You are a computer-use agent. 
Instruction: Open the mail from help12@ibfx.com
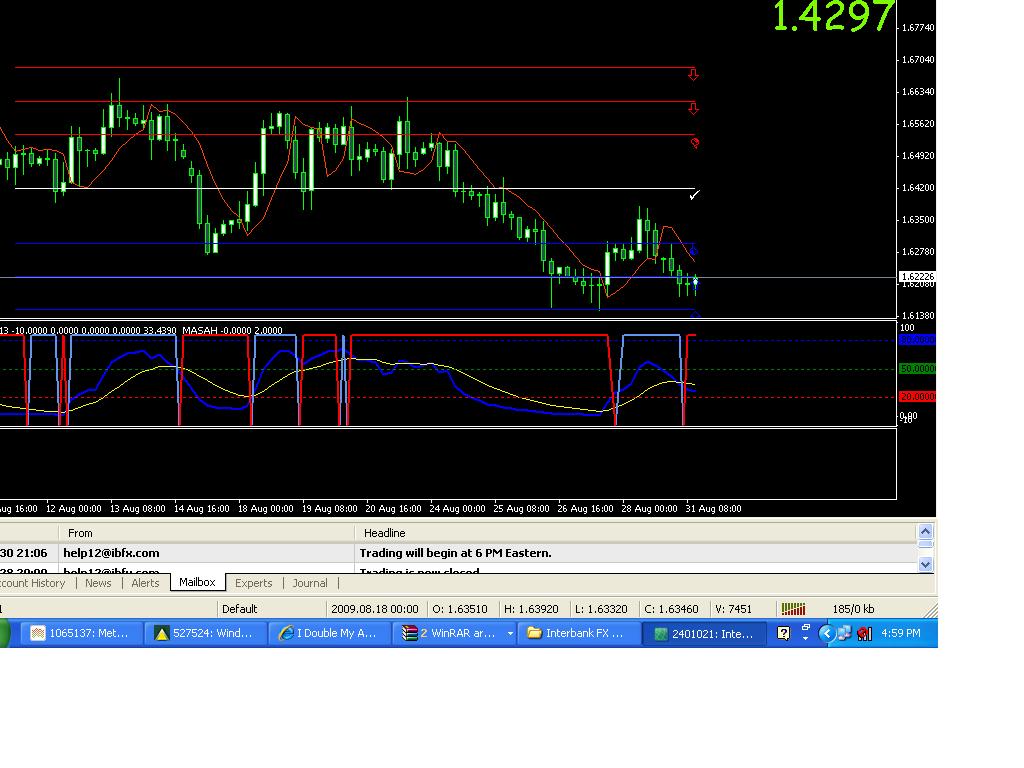coord(111,553)
